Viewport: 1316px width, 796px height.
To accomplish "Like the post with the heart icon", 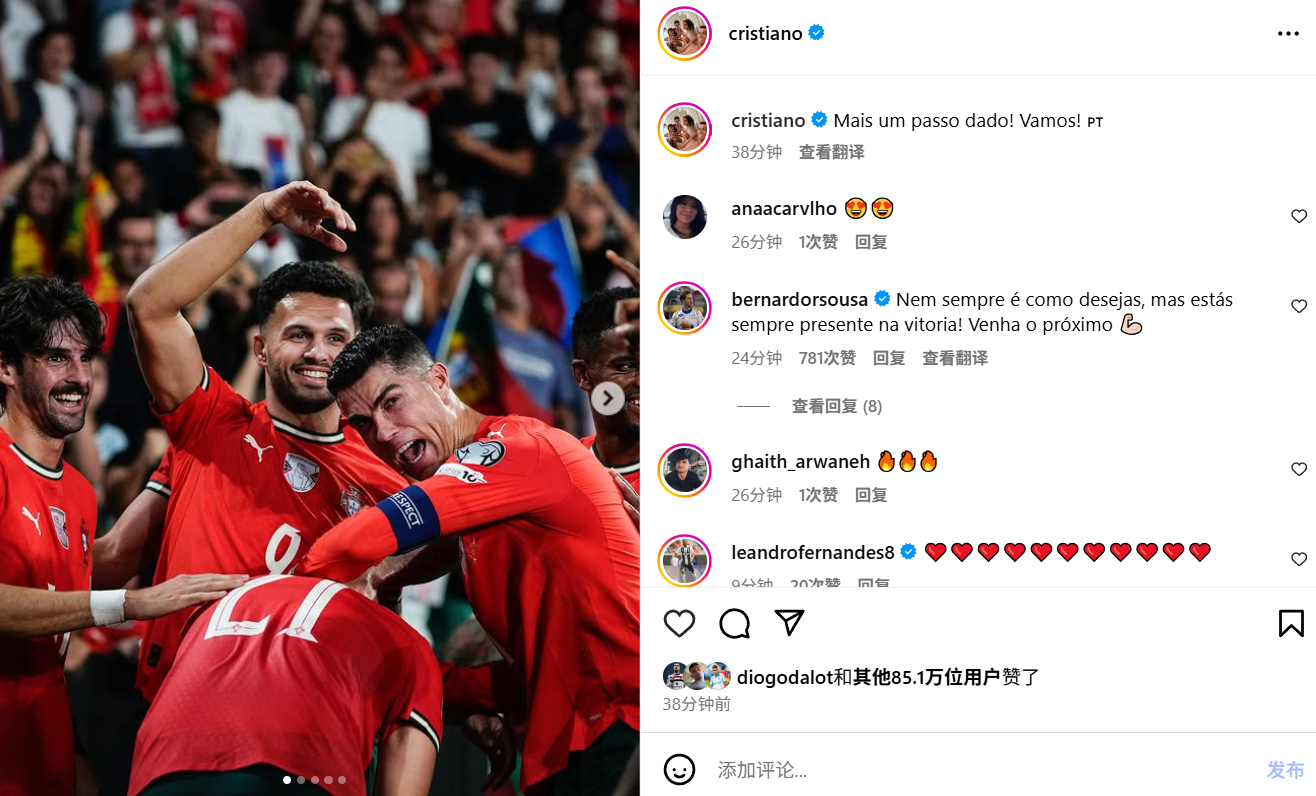I will point(679,624).
